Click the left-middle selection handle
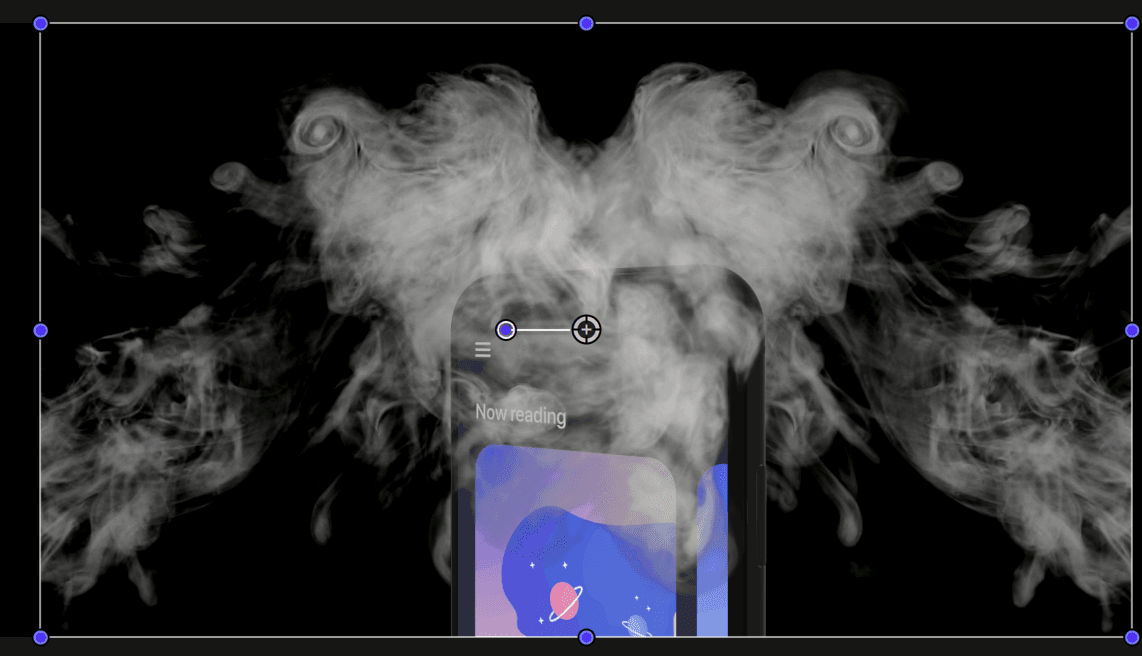 (x=38, y=329)
